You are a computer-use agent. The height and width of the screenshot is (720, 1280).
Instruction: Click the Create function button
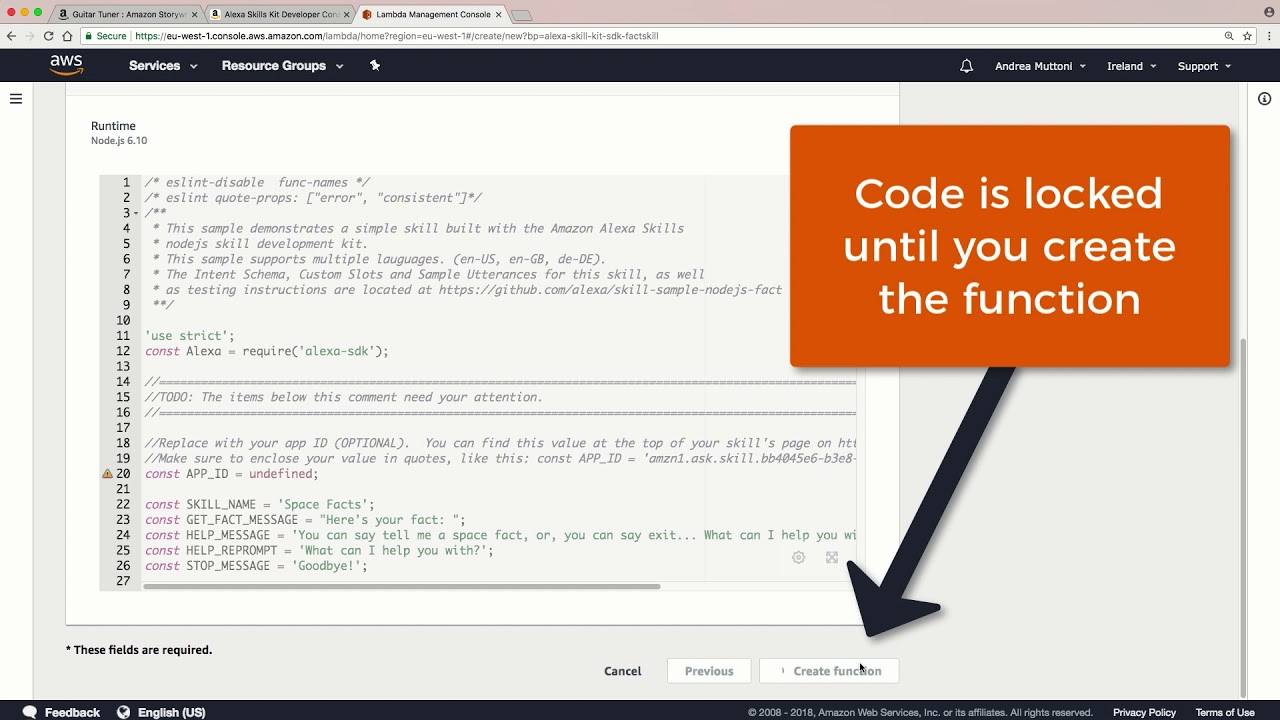(x=829, y=671)
